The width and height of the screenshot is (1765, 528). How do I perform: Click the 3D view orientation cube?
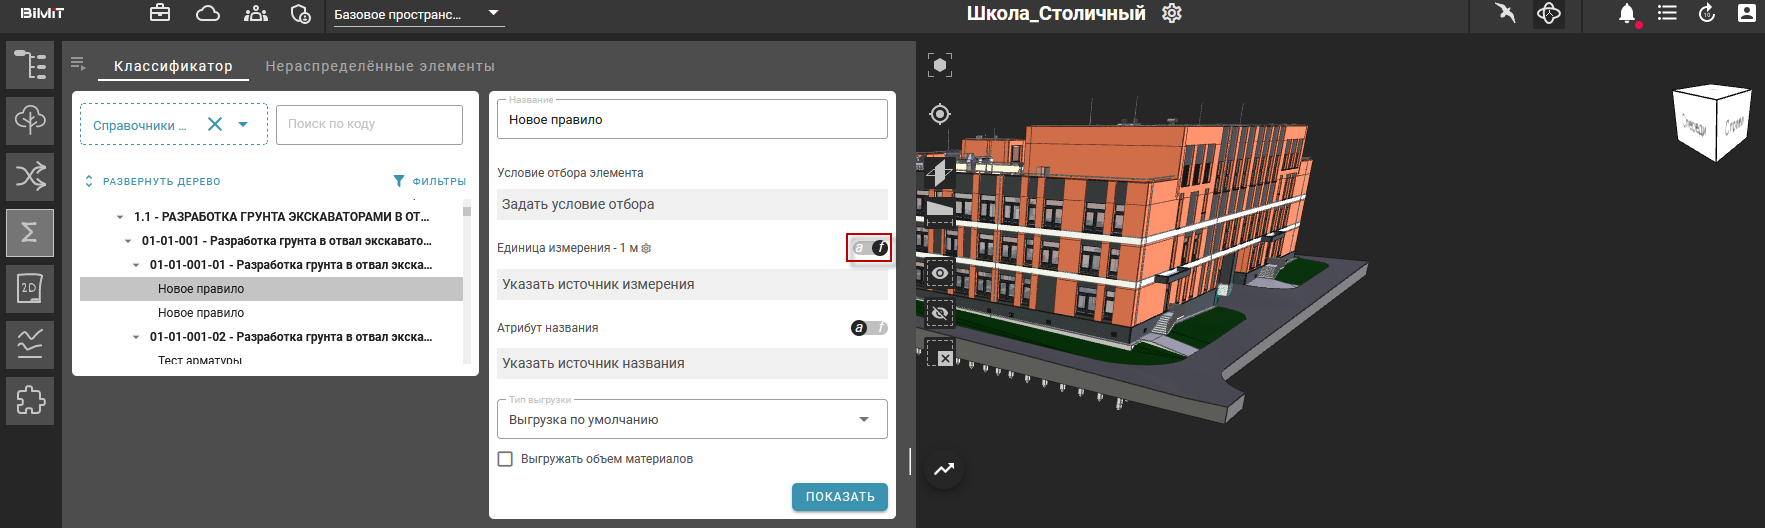[1712, 123]
